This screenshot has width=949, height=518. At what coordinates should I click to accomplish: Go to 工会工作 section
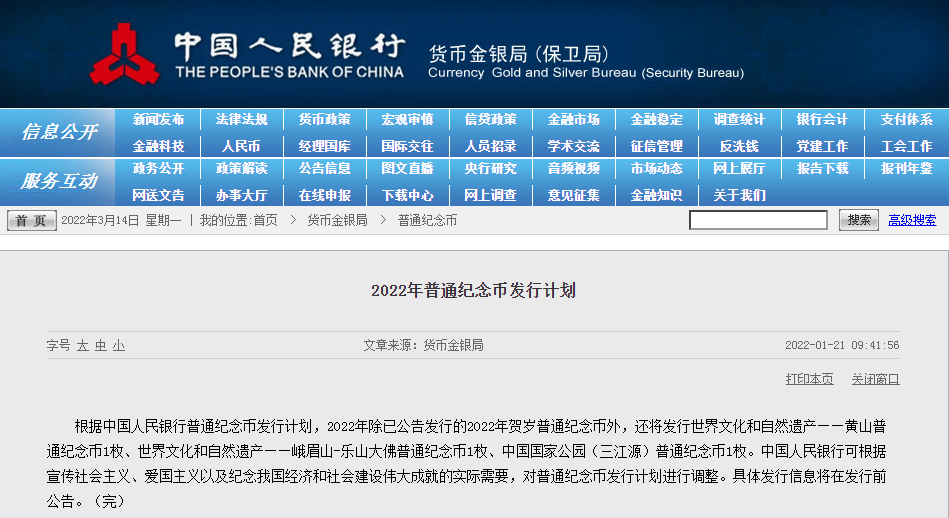(906, 146)
